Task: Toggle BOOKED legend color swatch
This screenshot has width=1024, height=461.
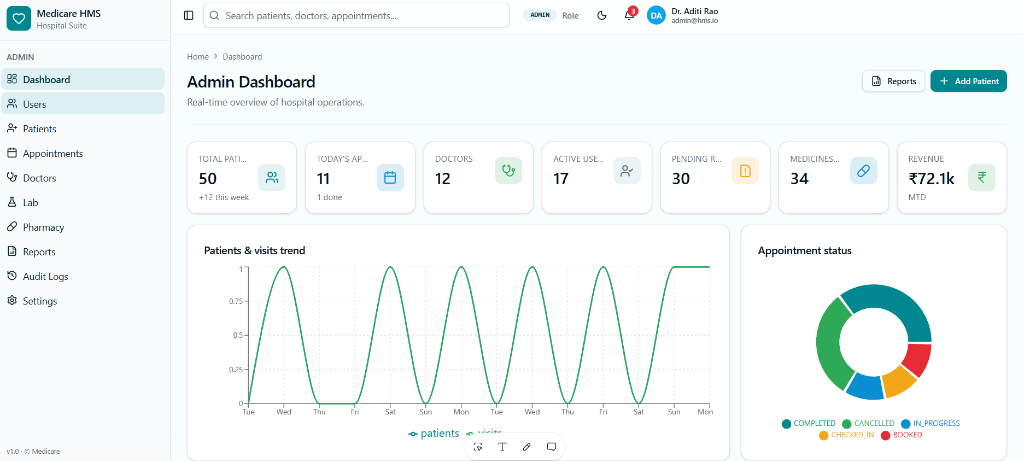Action: click(886, 435)
